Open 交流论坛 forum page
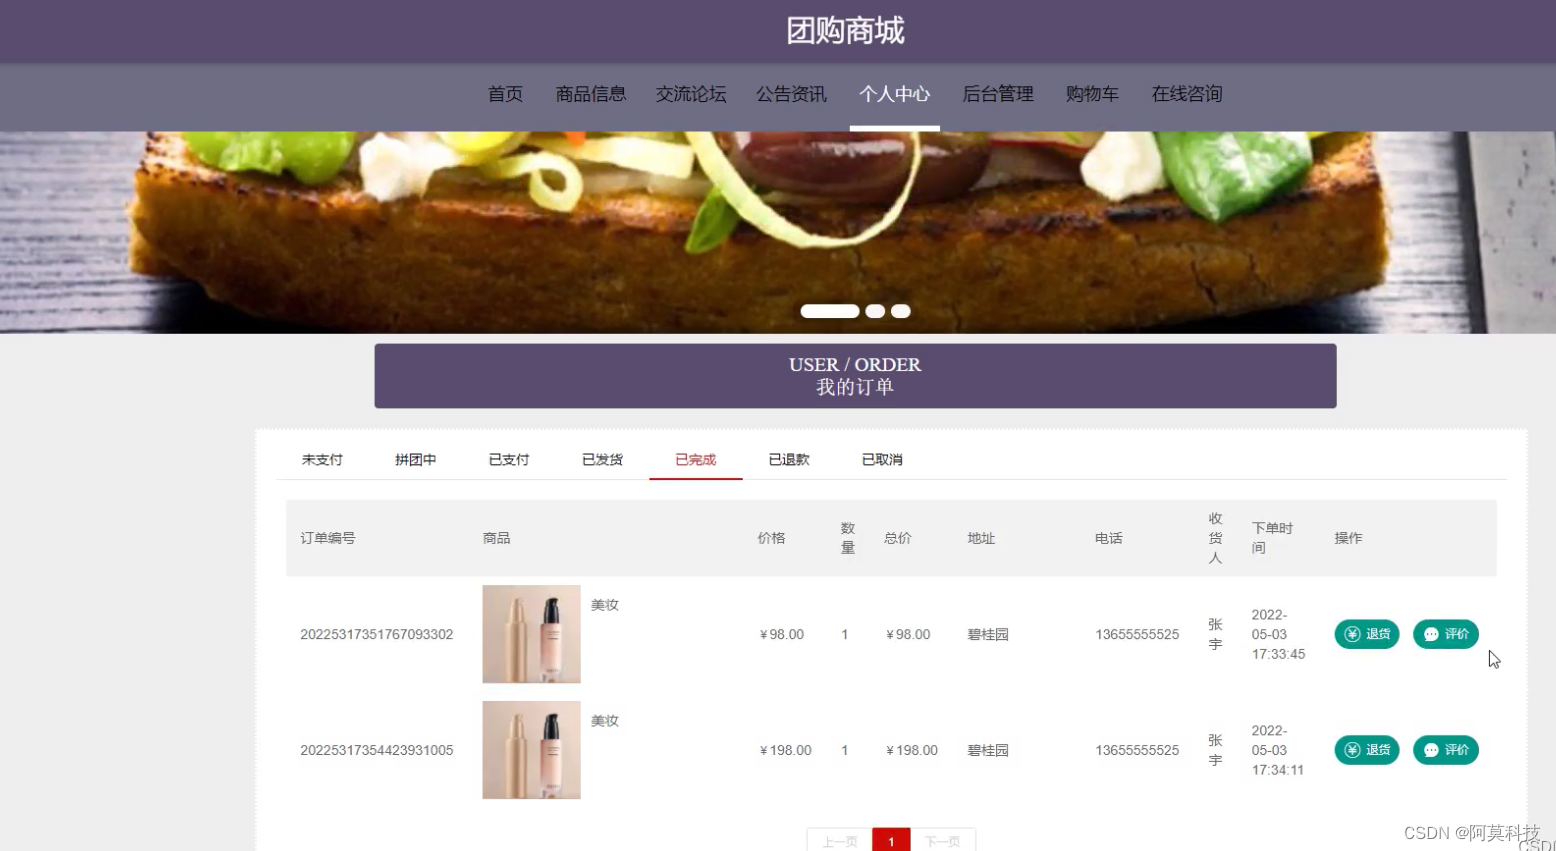Viewport: 1556px width, 851px height. coord(691,94)
